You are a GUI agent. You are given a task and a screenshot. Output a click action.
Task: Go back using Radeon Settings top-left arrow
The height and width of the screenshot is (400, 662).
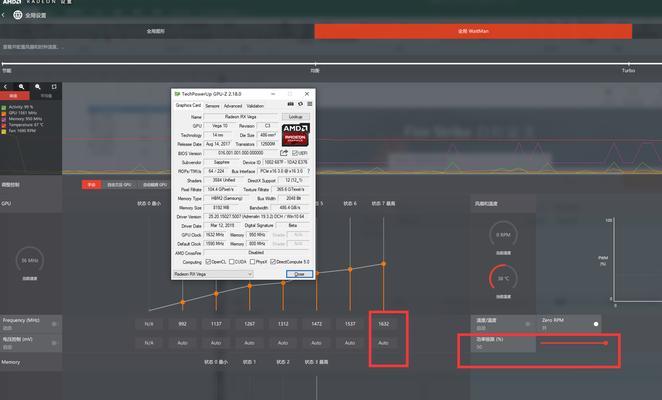(3, 15)
